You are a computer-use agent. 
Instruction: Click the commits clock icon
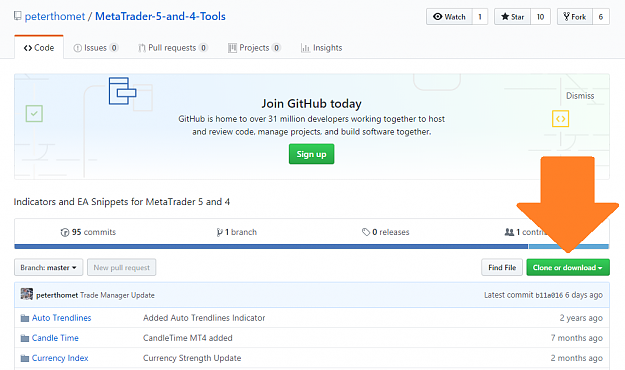pyautogui.click(x=65, y=232)
